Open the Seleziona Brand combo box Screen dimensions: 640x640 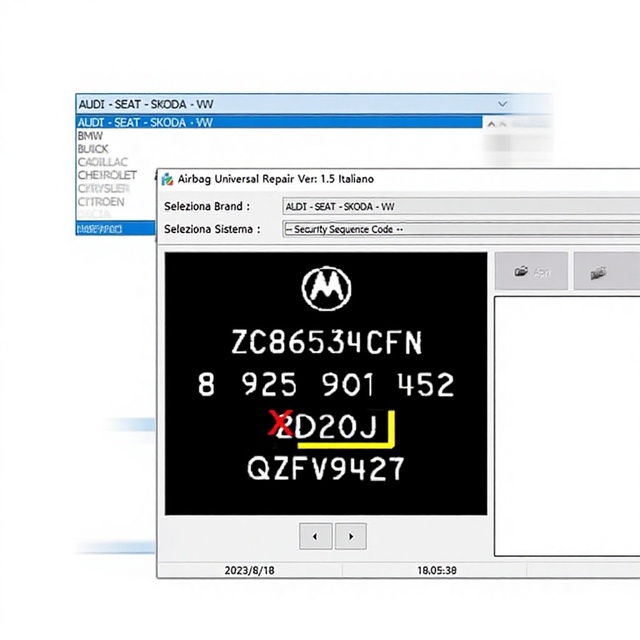[x=461, y=207]
